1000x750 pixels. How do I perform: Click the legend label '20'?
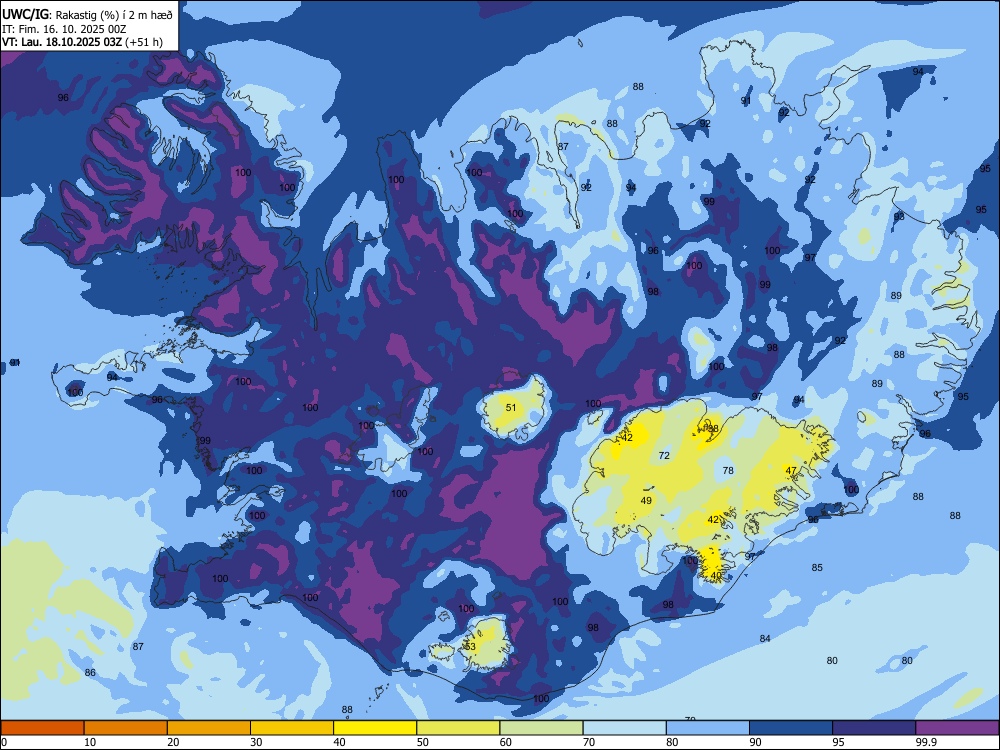pyautogui.click(x=173, y=742)
